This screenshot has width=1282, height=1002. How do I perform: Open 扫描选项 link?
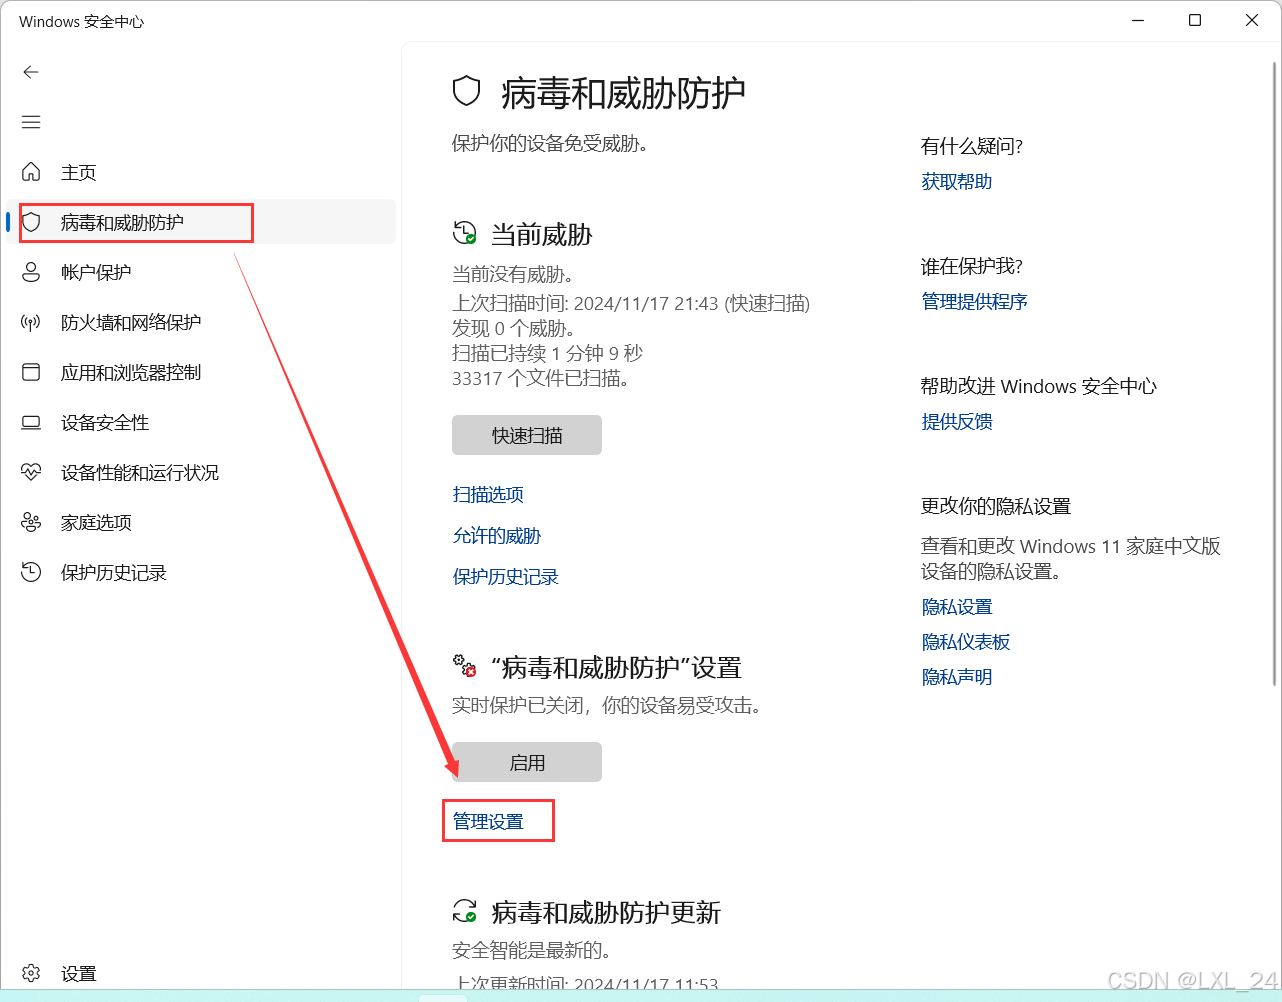tap(488, 494)
